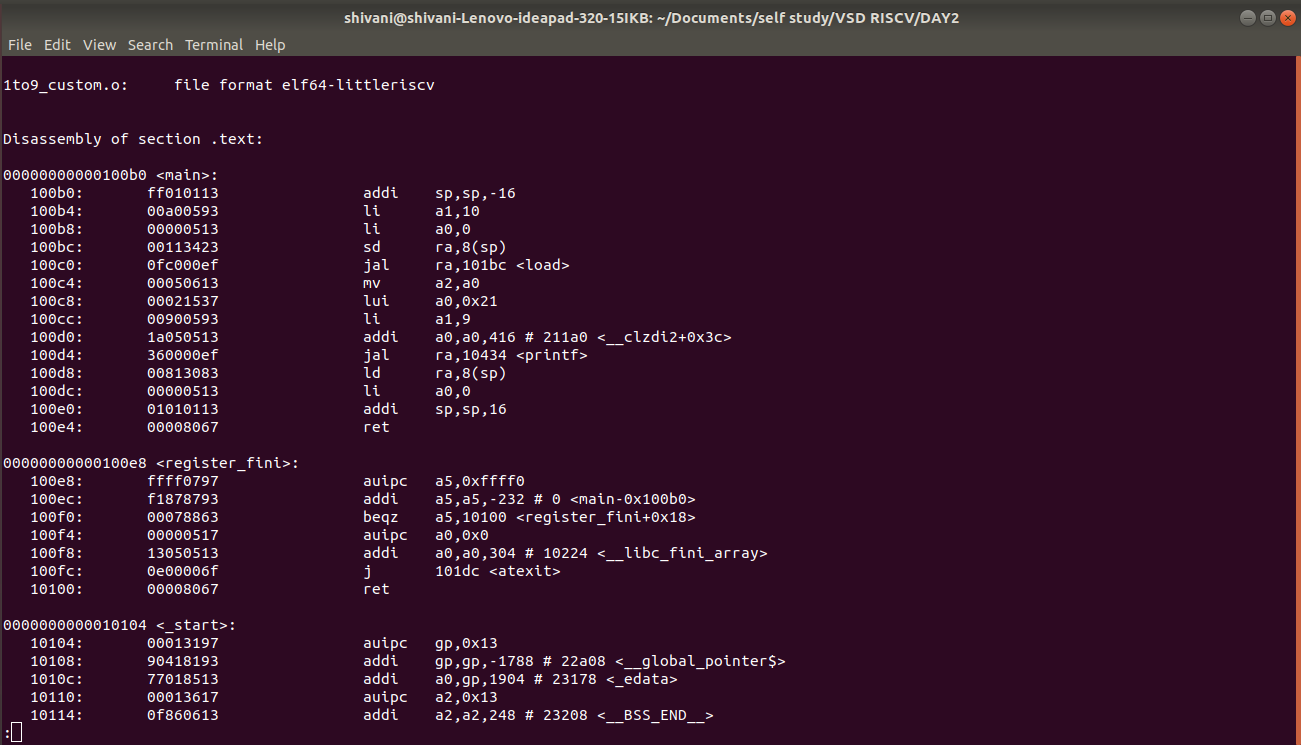Click the opcode 0f860613
The width and height of the screenshot is (1301, 745).
coord(182,715)
